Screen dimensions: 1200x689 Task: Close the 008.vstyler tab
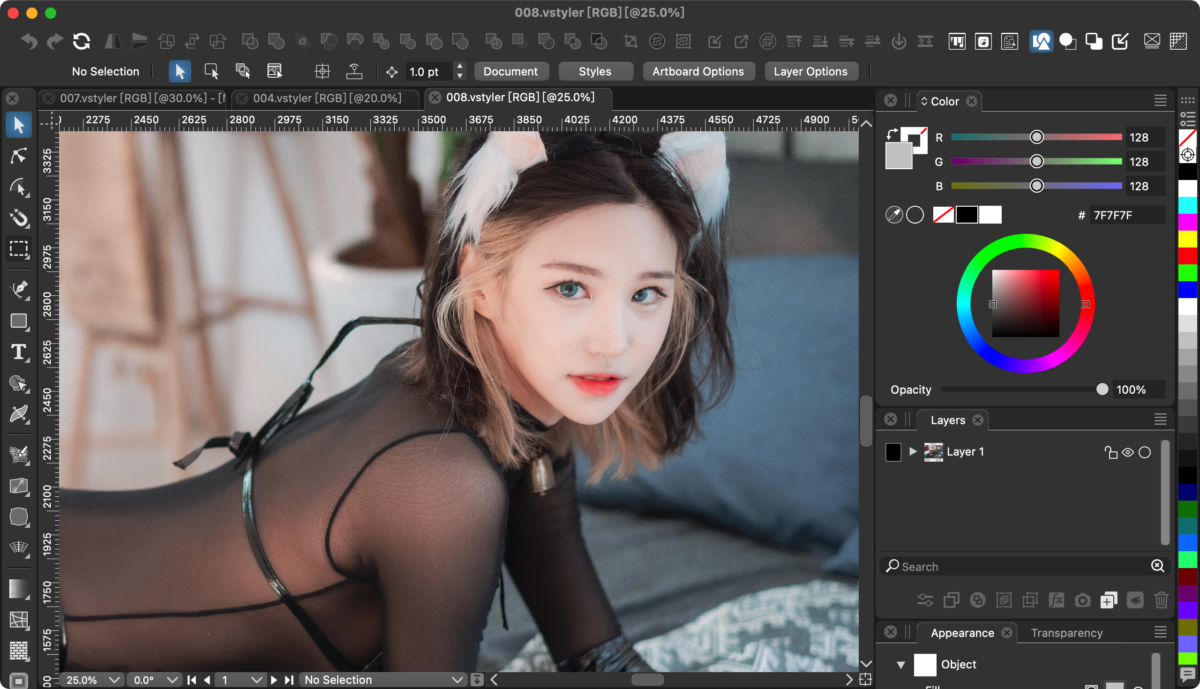(435, 98)
